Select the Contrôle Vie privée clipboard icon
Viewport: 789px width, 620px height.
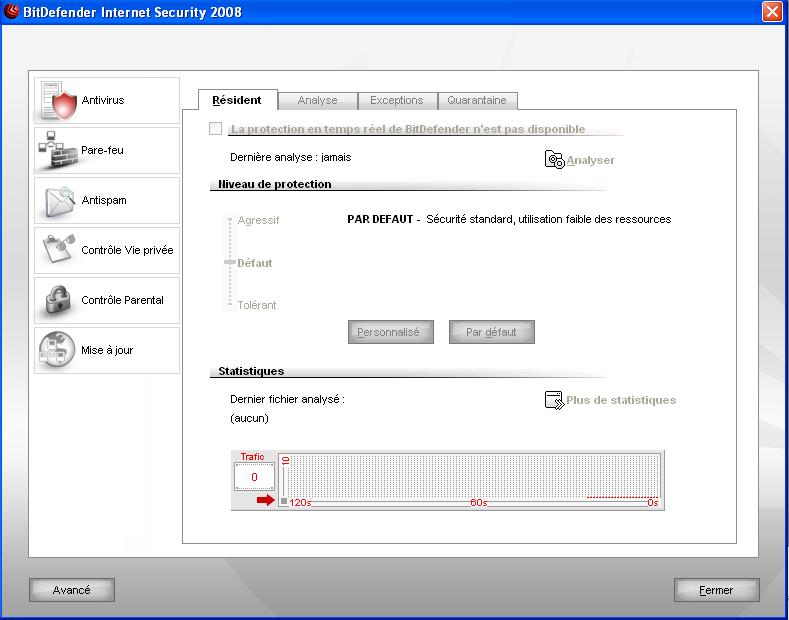click(59, 249)
